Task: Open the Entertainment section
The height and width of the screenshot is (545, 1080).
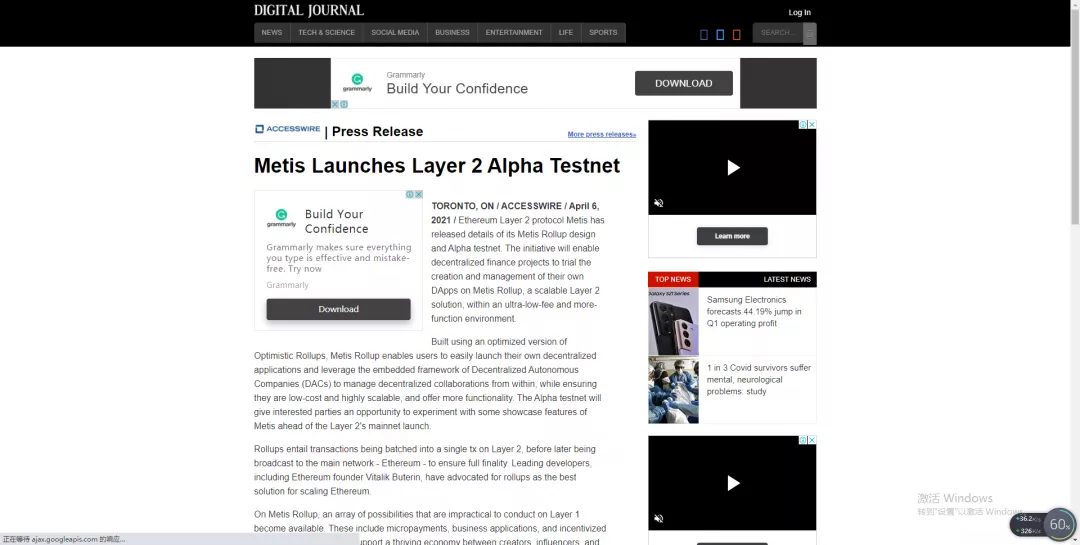Action: (514, 33)
